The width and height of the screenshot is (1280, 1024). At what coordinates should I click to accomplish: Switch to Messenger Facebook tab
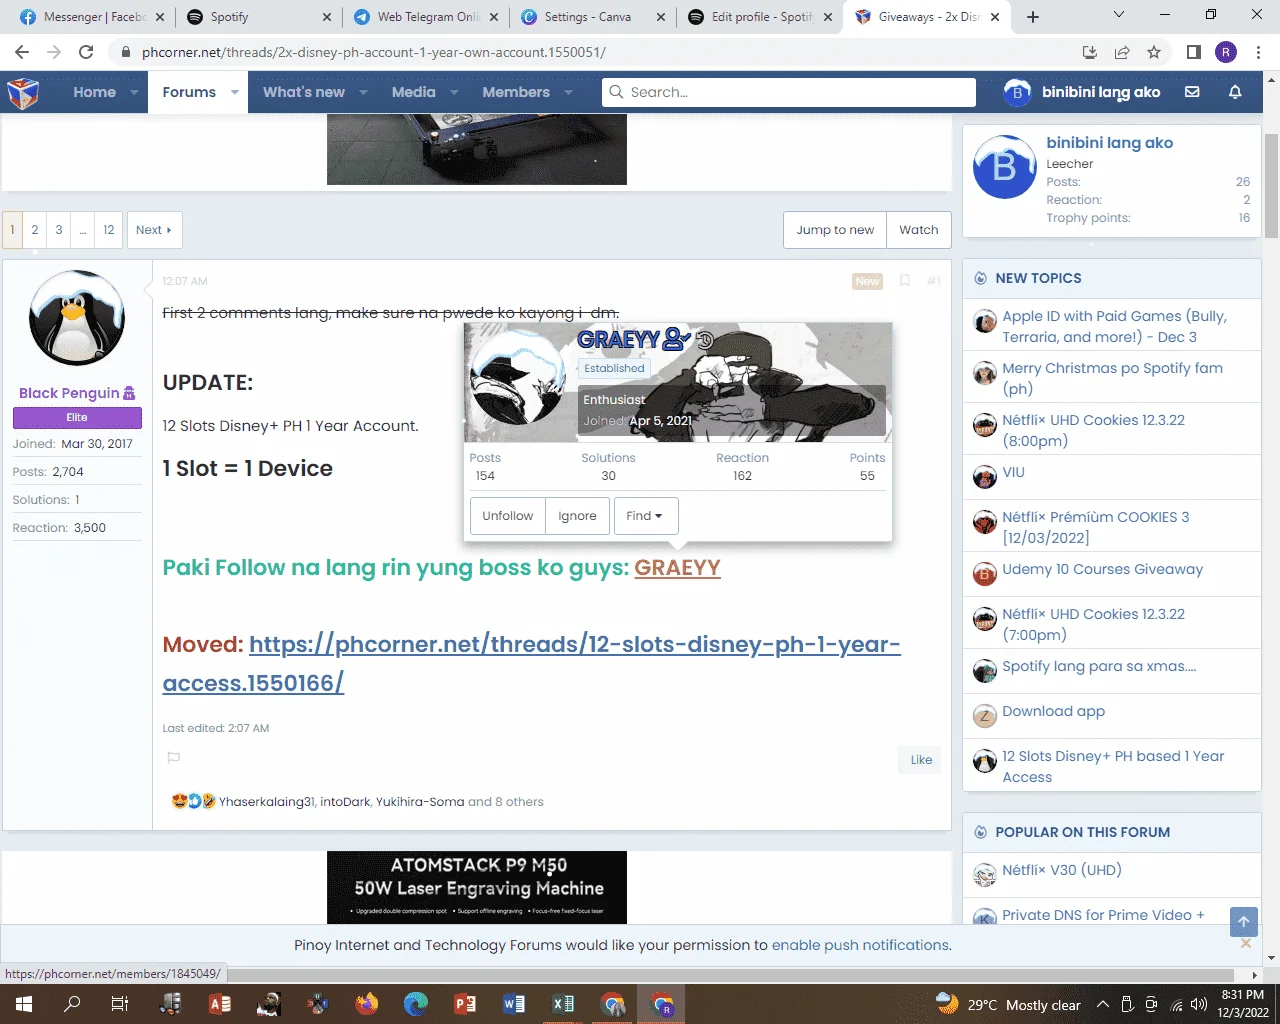click(x=90, y=17)
